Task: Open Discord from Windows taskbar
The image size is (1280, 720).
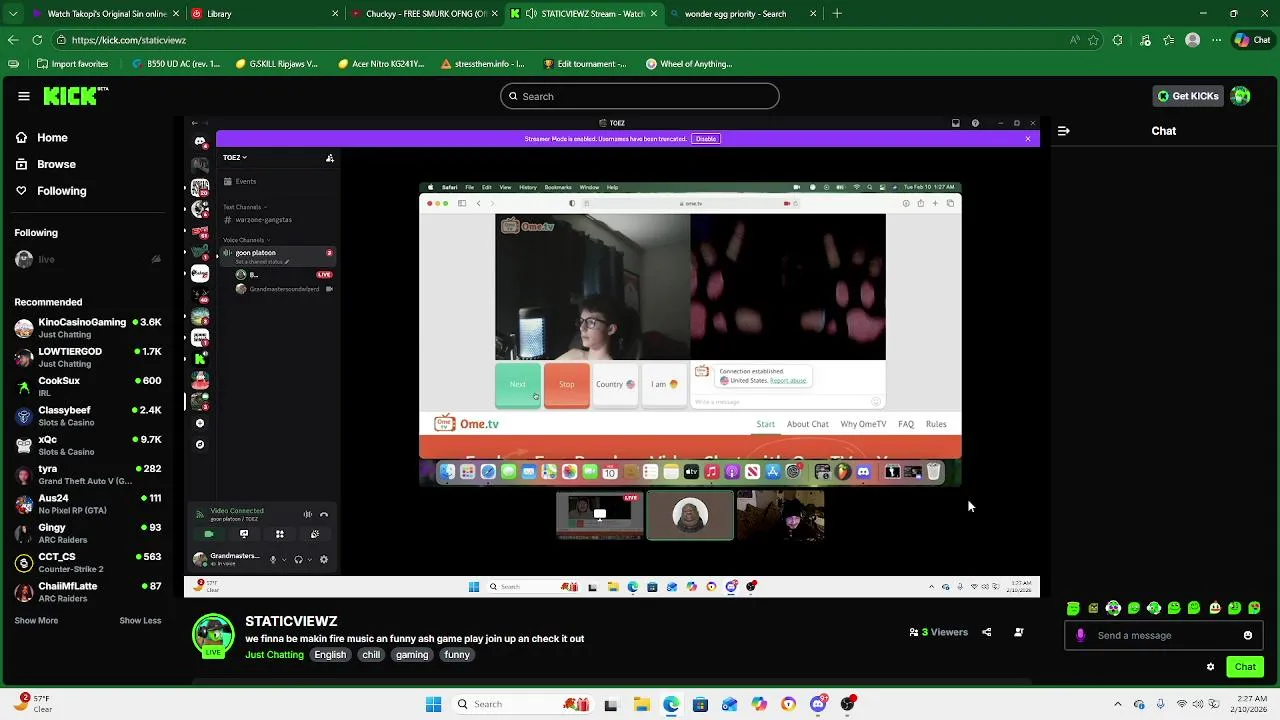Action: point(818,704)
